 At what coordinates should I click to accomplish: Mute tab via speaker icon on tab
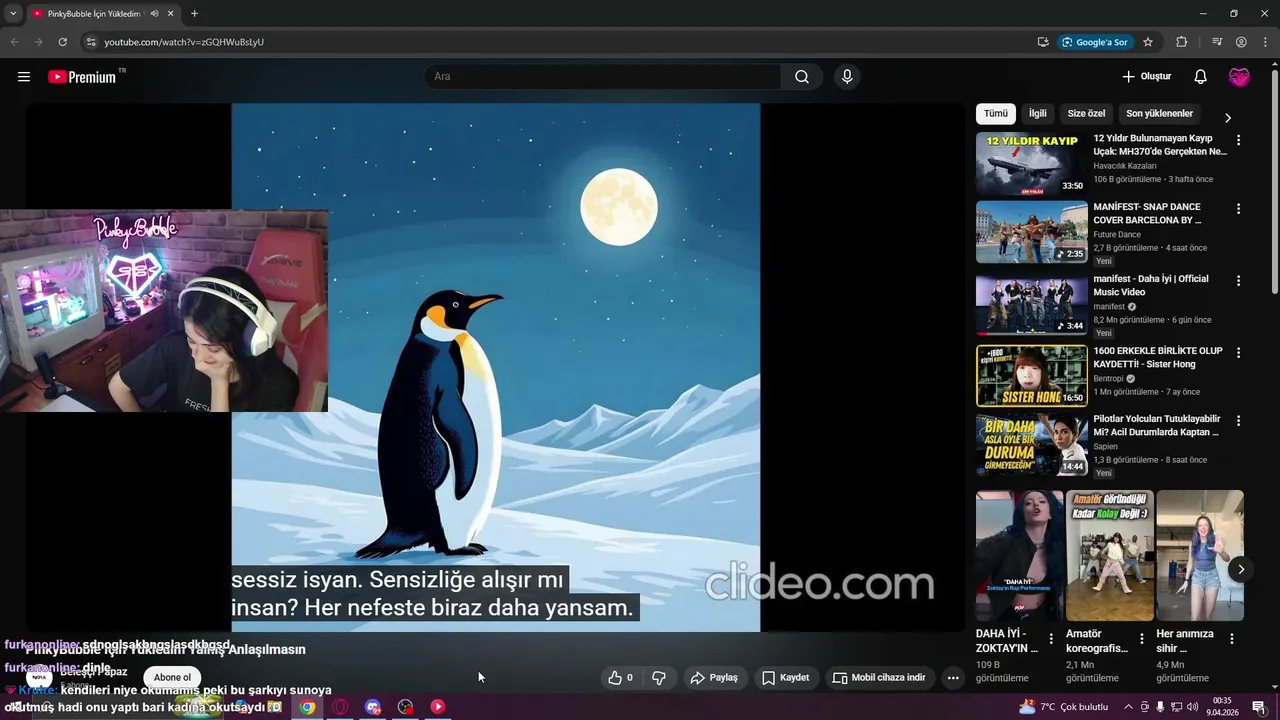coord(154,14)
